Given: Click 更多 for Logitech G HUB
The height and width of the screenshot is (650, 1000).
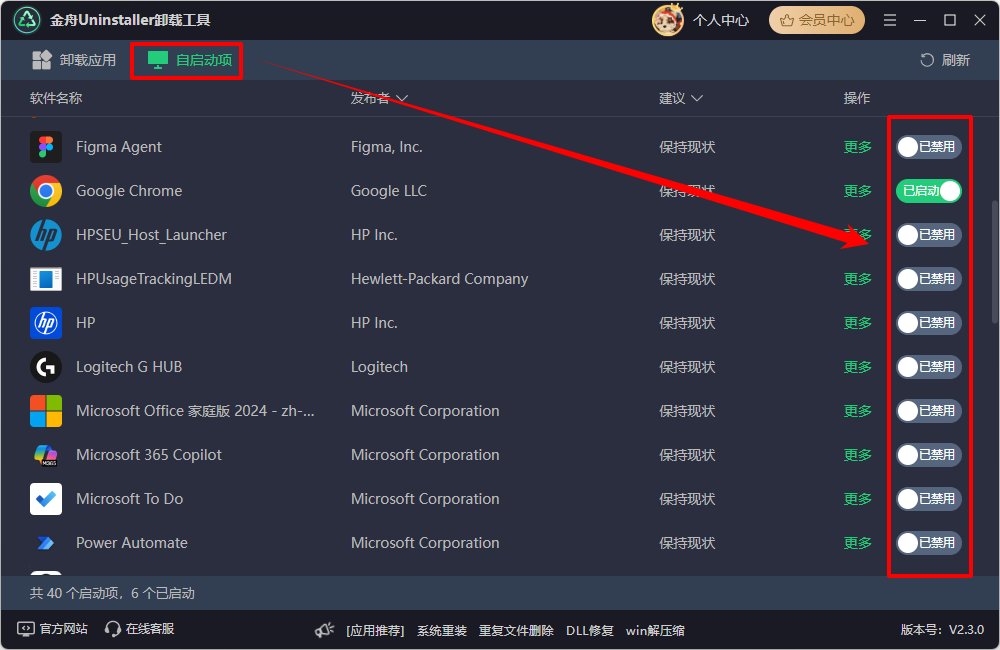Looking at the screenshot, I should coord(857,367).
